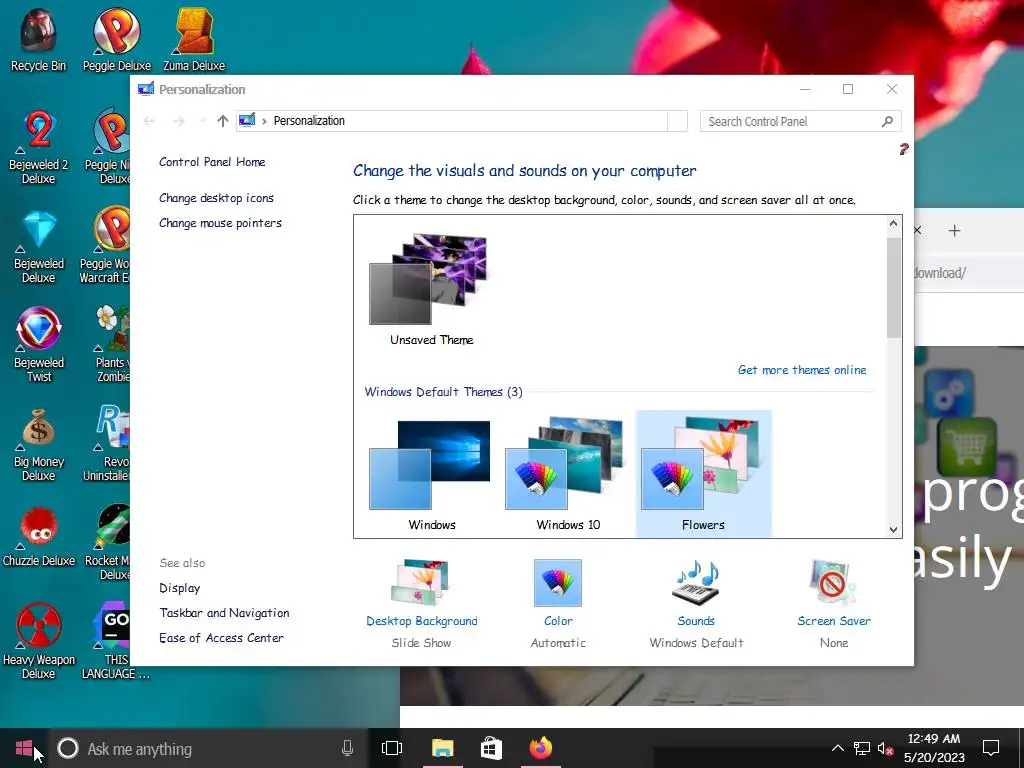Click the forward navigation arrow
The width and height of the screenshot is (1024, 768).
(x=178, y=121)
